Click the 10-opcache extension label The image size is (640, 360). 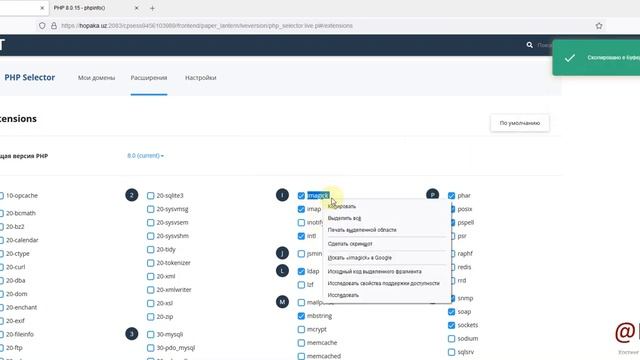coord(22,196)
